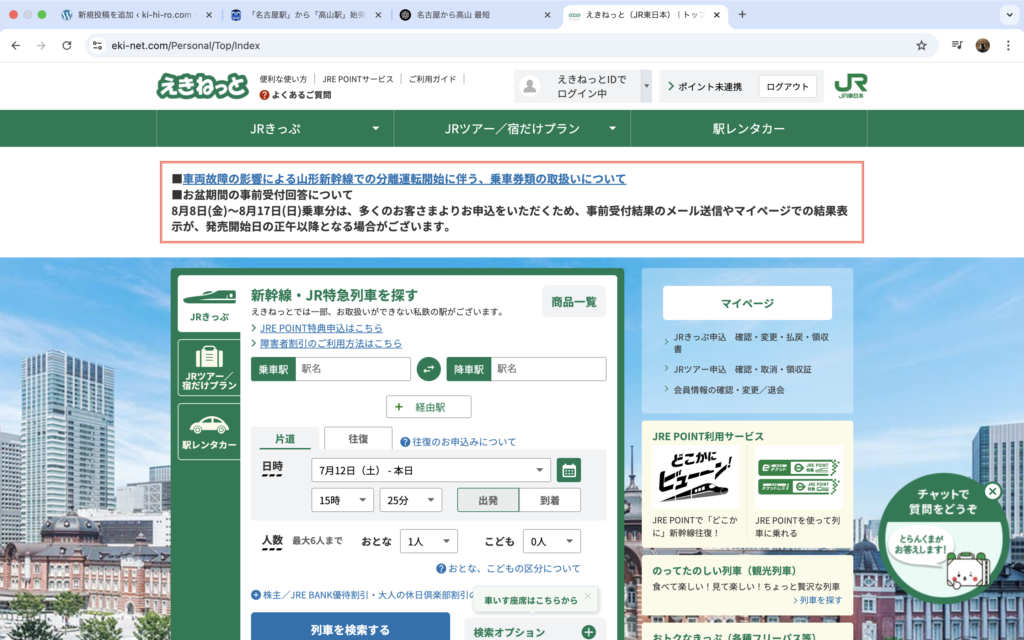Open the 25分 minute dropdown
The width and height of the screenshot is (1024, 640).
(x=411, y=500)
